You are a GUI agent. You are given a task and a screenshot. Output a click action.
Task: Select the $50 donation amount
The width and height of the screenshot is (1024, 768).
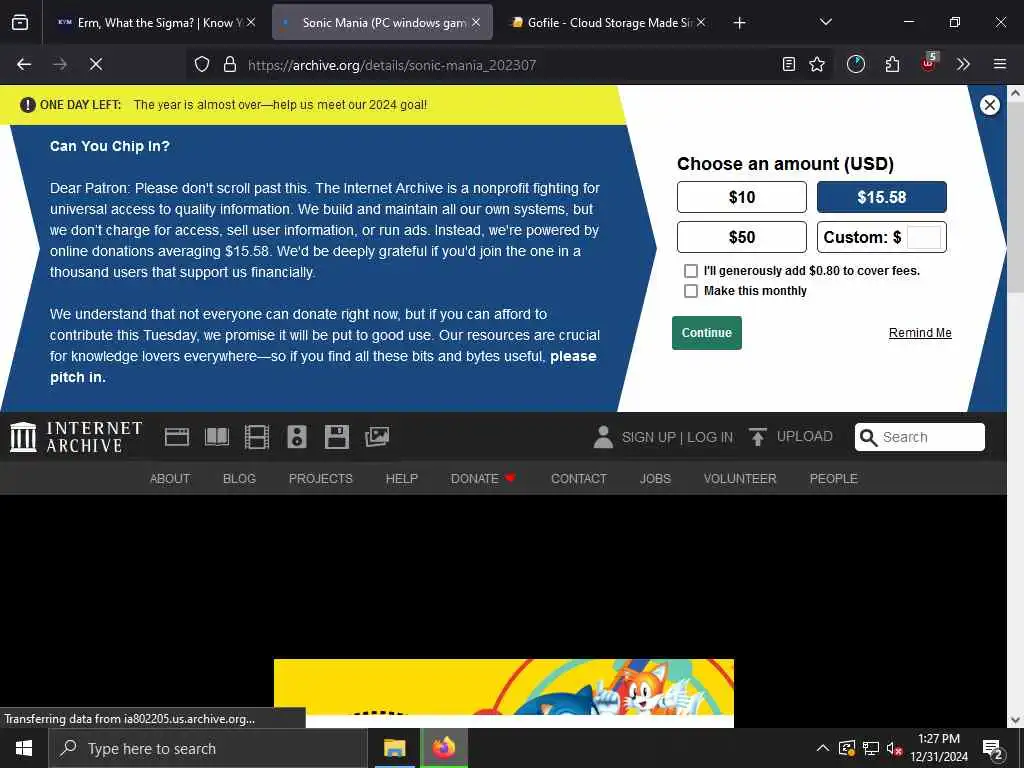742,237
